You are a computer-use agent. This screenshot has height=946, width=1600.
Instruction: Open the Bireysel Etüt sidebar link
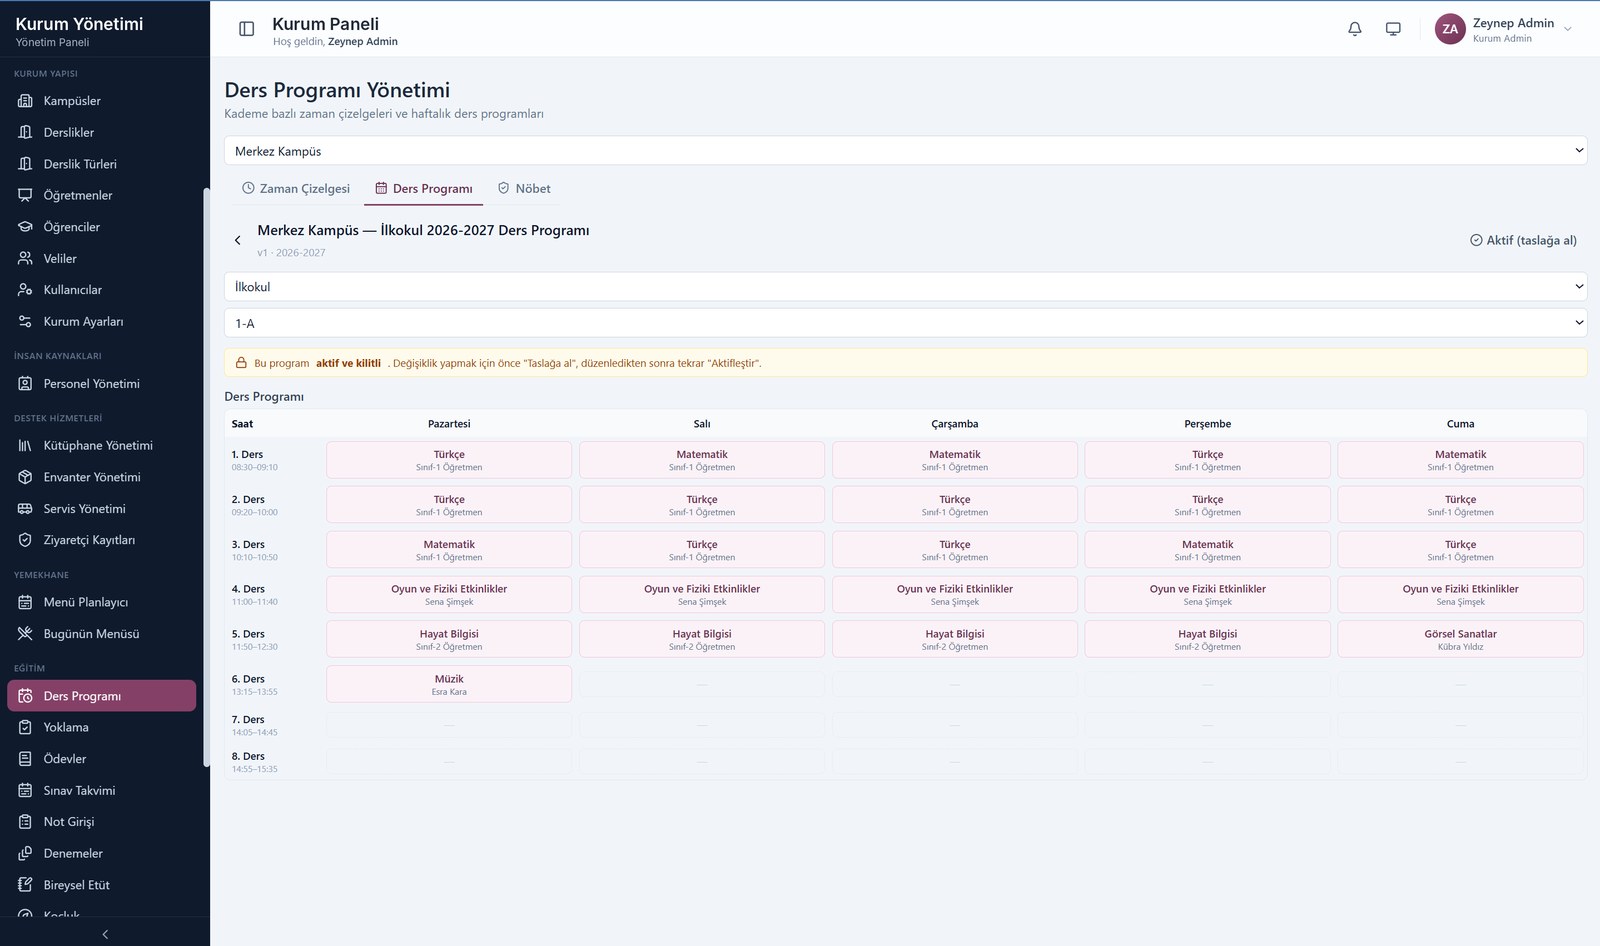point(102,885)
